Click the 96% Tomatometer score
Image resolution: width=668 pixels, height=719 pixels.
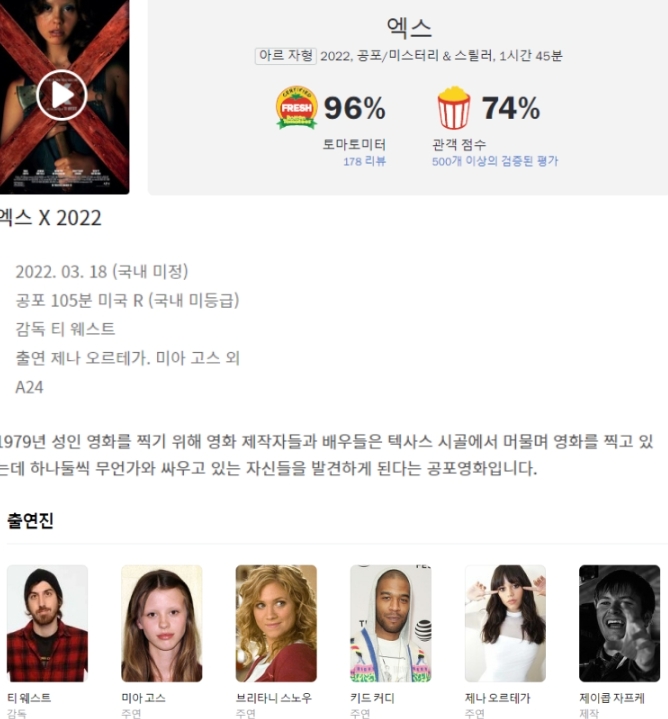pos(354,108)
